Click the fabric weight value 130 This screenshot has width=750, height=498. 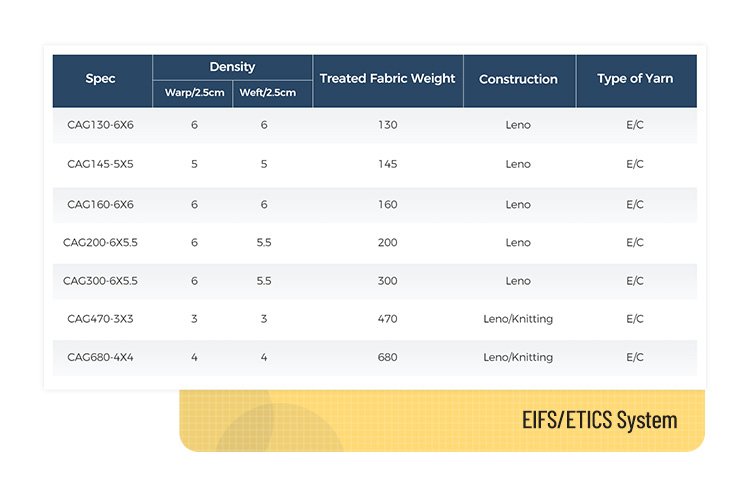tap(388, 125)
